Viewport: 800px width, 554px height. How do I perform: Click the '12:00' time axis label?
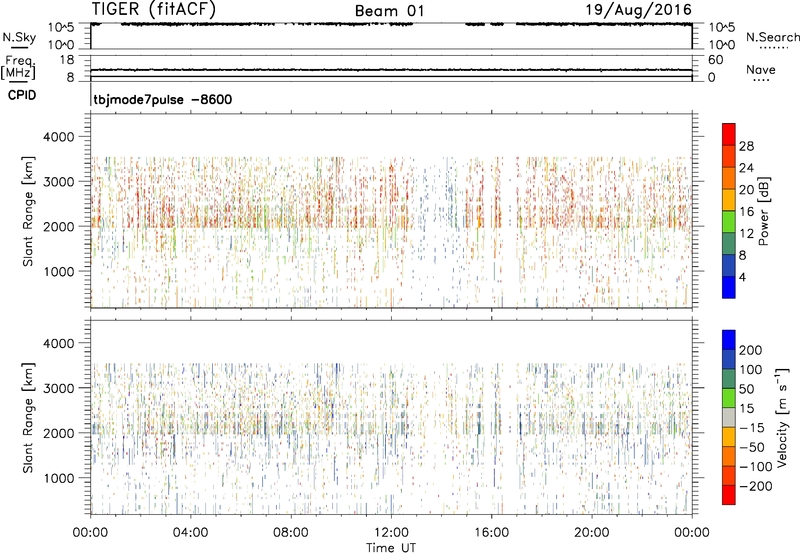(x=391, y=533)
